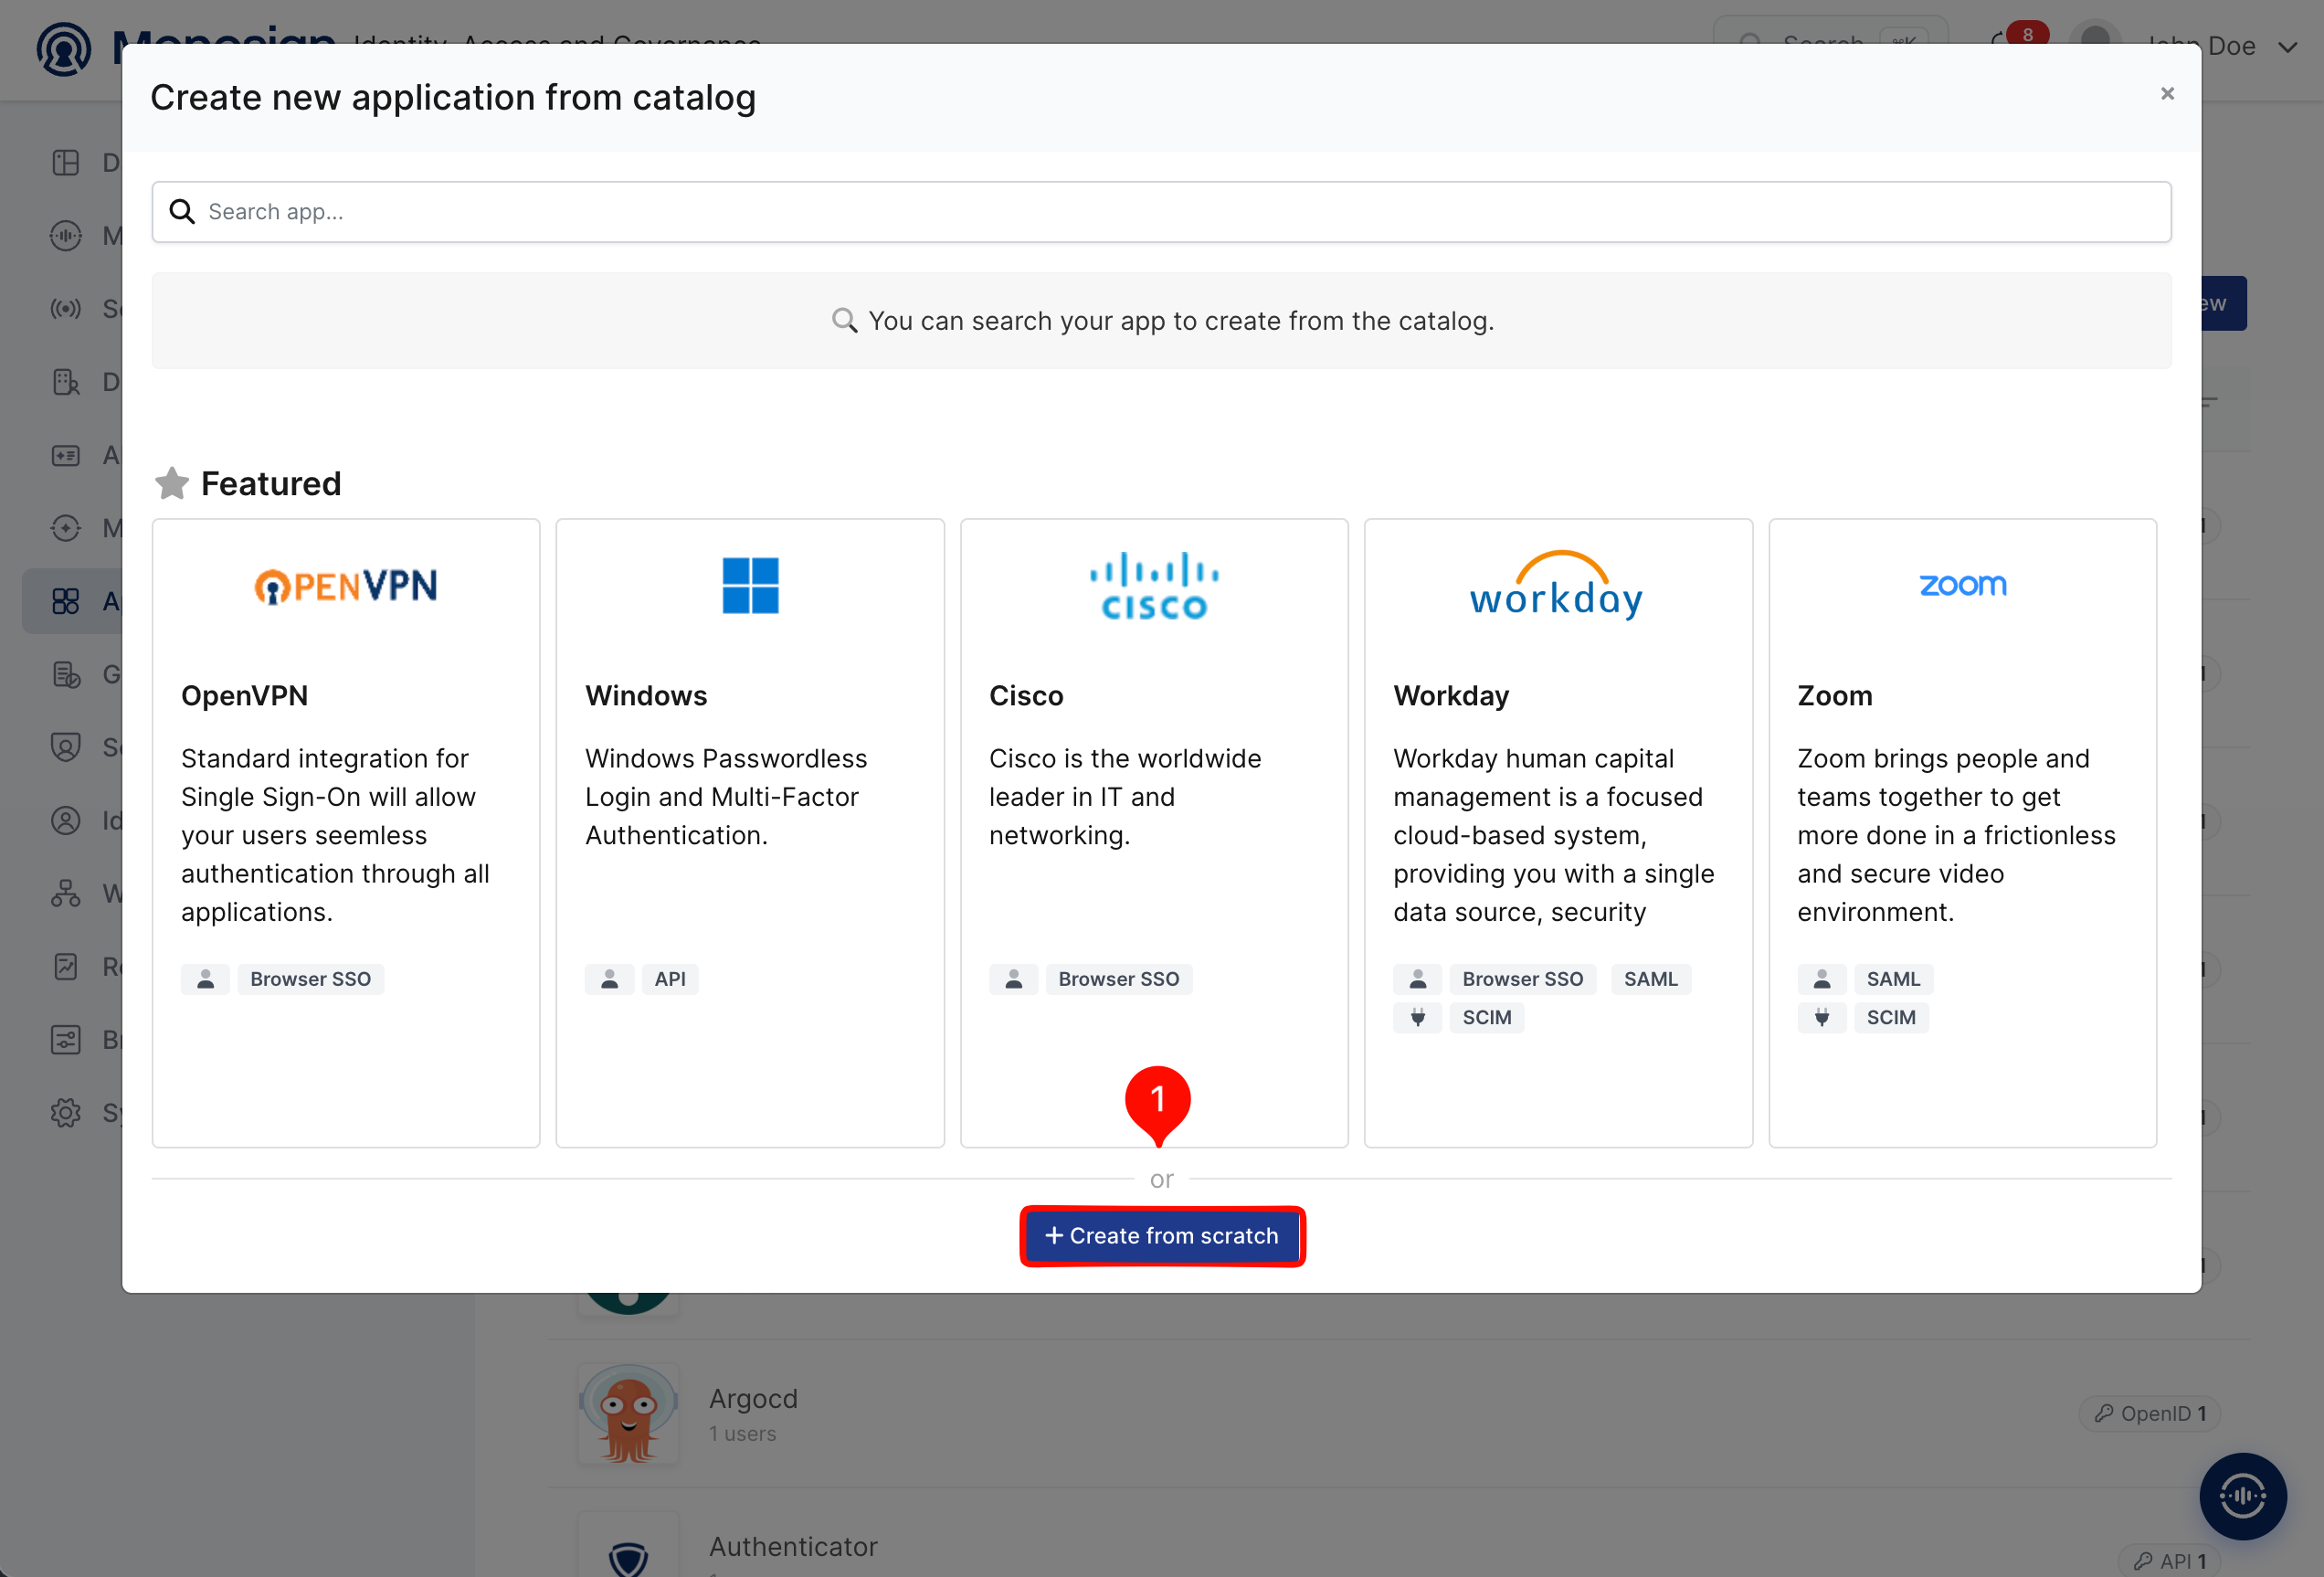Click the Workday card title
Image resolution: width=2324 pixels, height=1577 pixels.
[1451, 696]
